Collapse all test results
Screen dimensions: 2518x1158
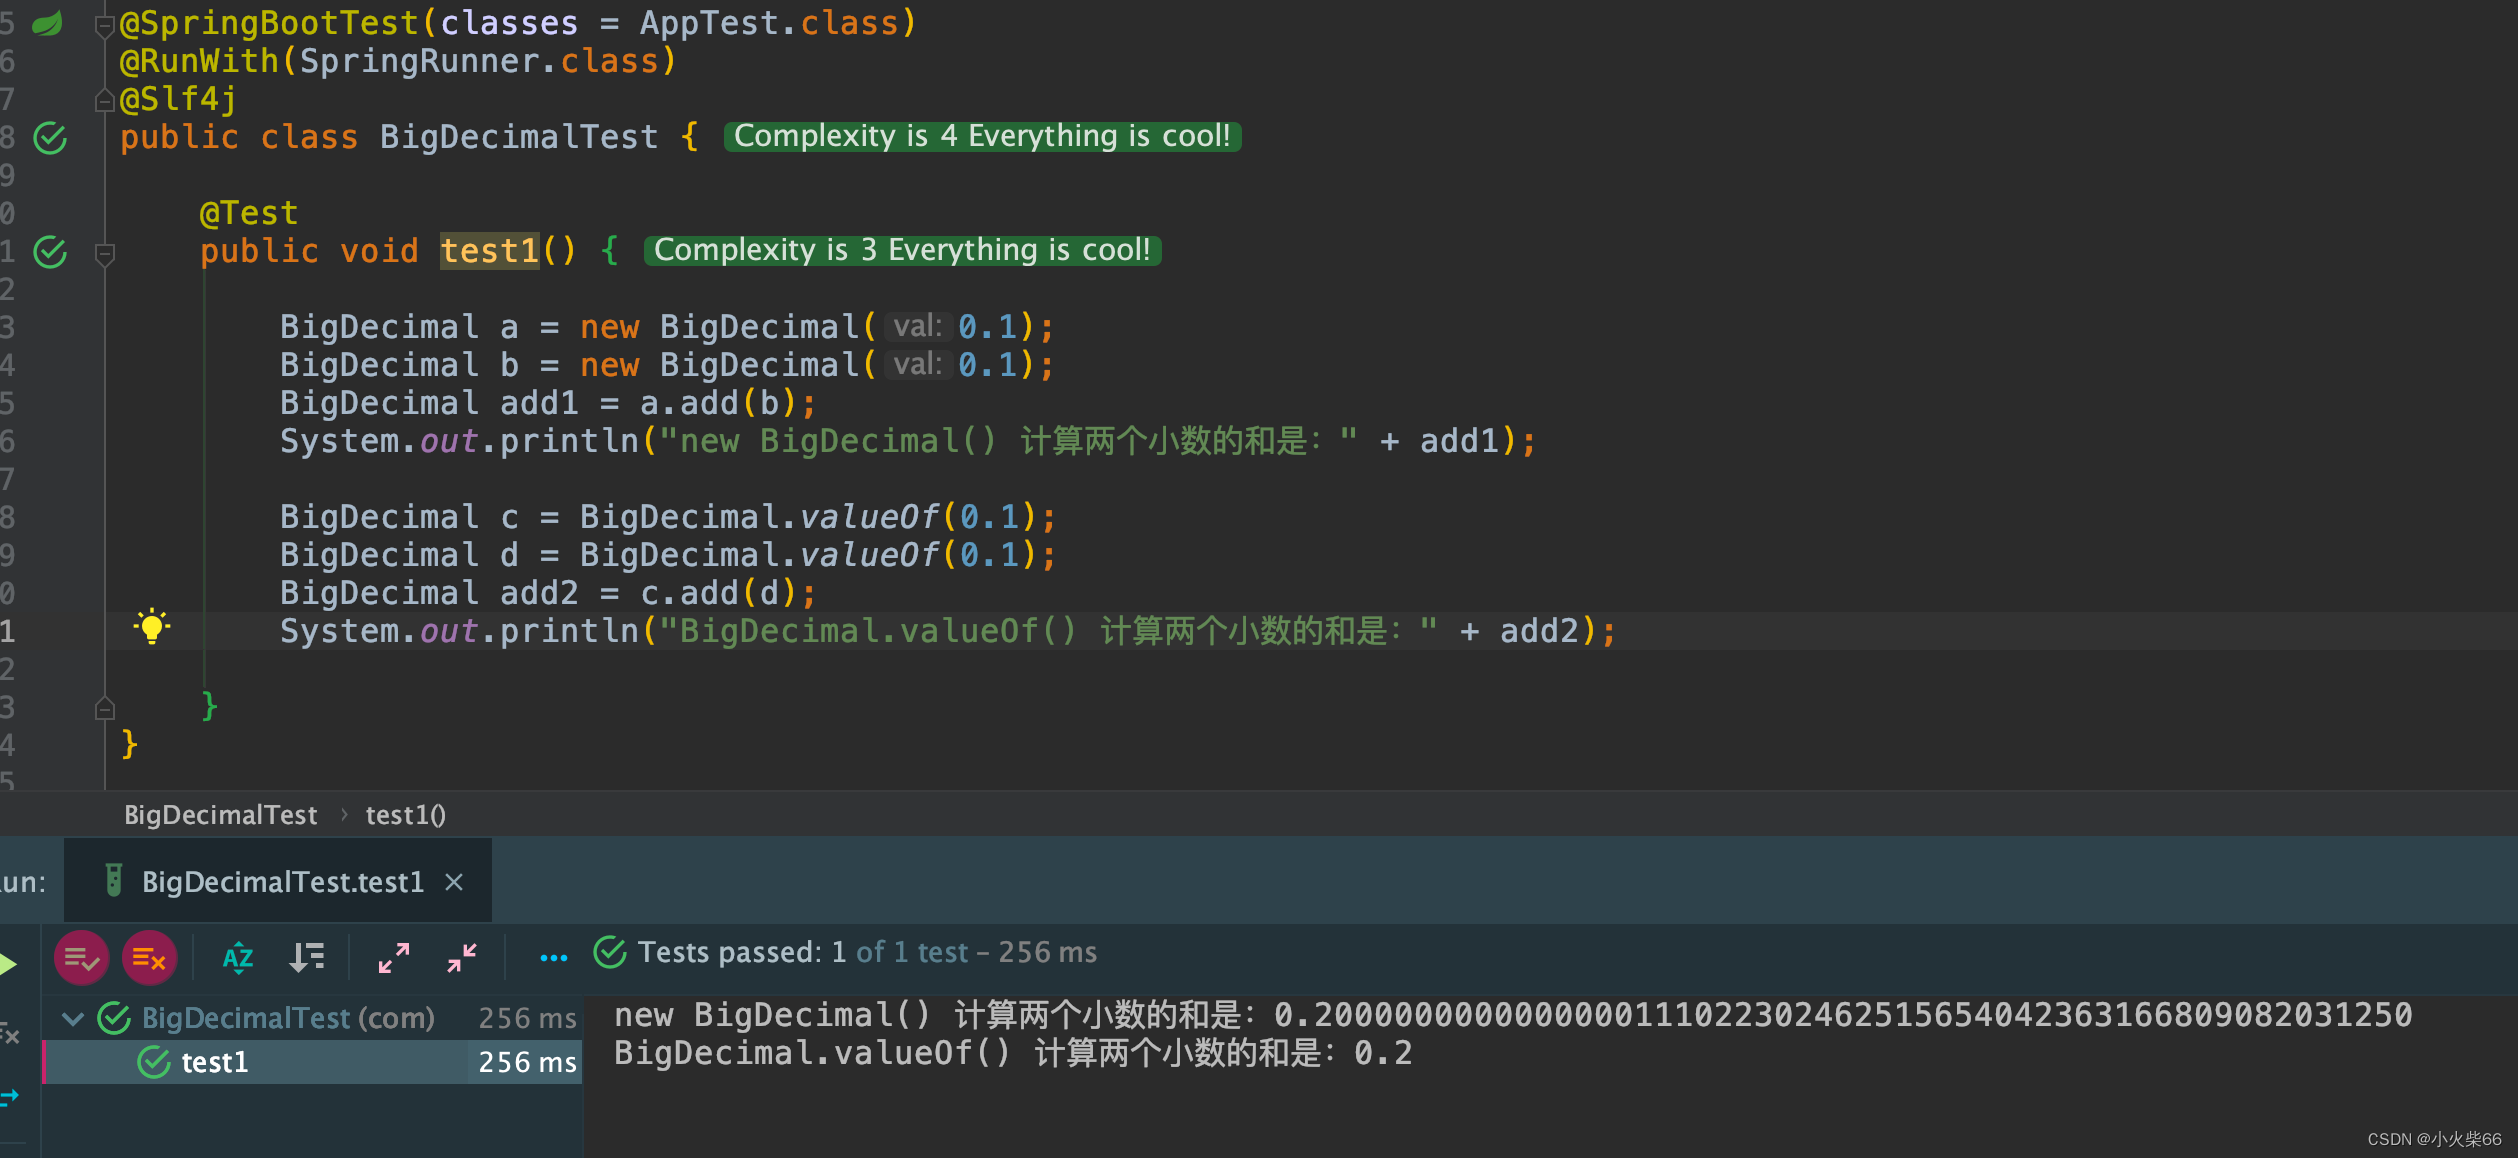pyautogui.click(x=462, y=958)
